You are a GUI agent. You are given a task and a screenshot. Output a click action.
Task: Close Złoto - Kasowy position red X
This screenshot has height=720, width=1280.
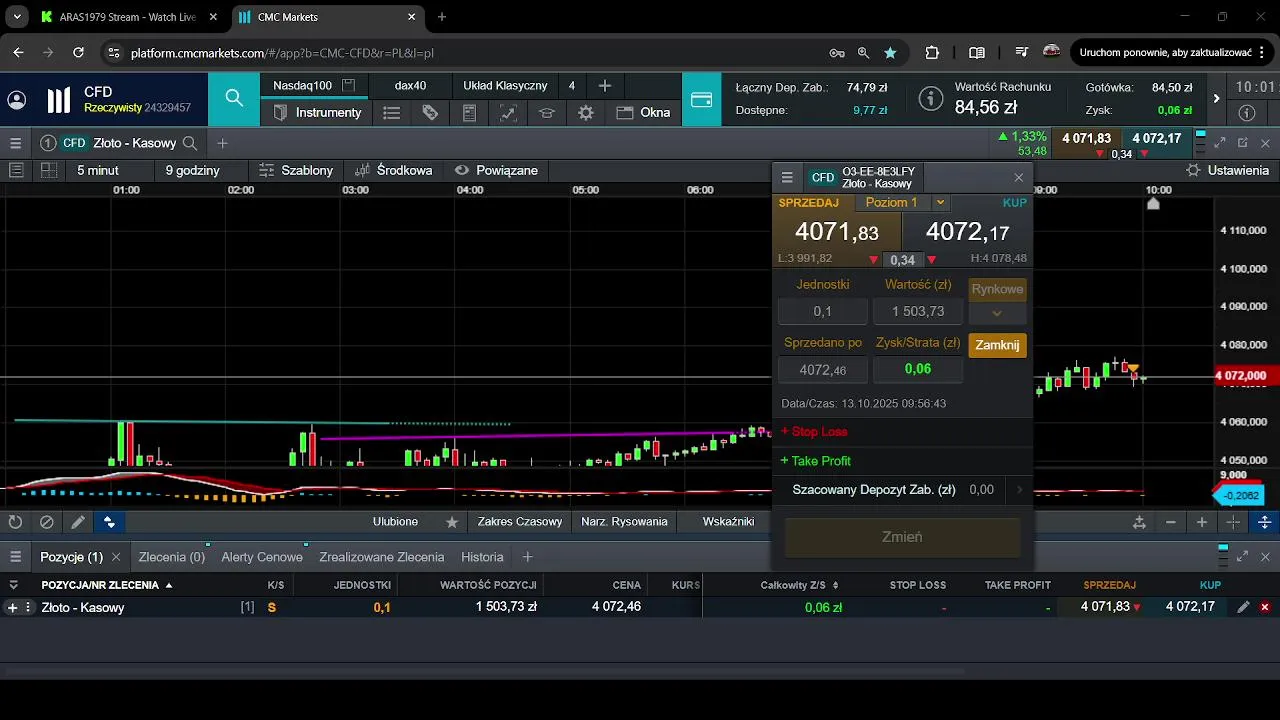1265,607
